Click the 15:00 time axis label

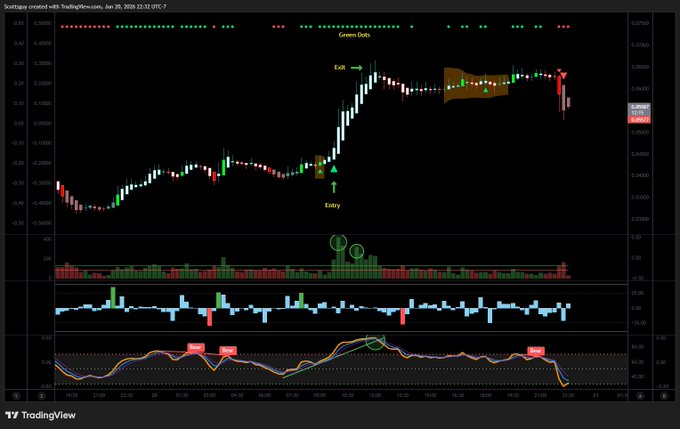pyautogui.click(x=430, y=396)
